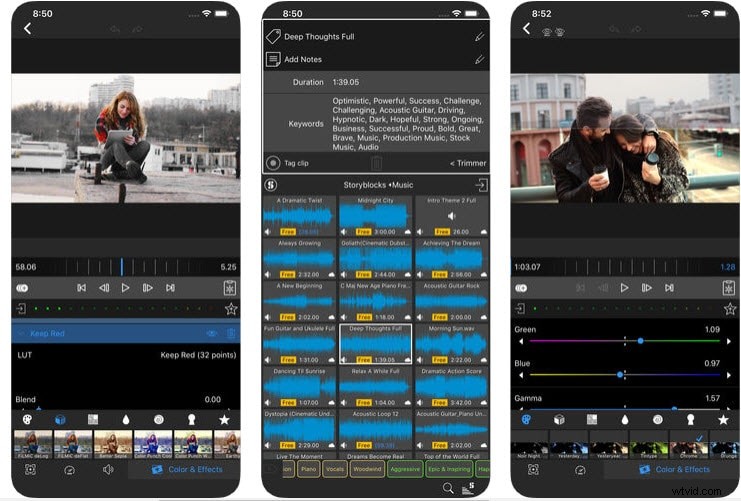Select the LUT cube category, left phone
The image size is (741, 501).
click(x=60, y=419)
